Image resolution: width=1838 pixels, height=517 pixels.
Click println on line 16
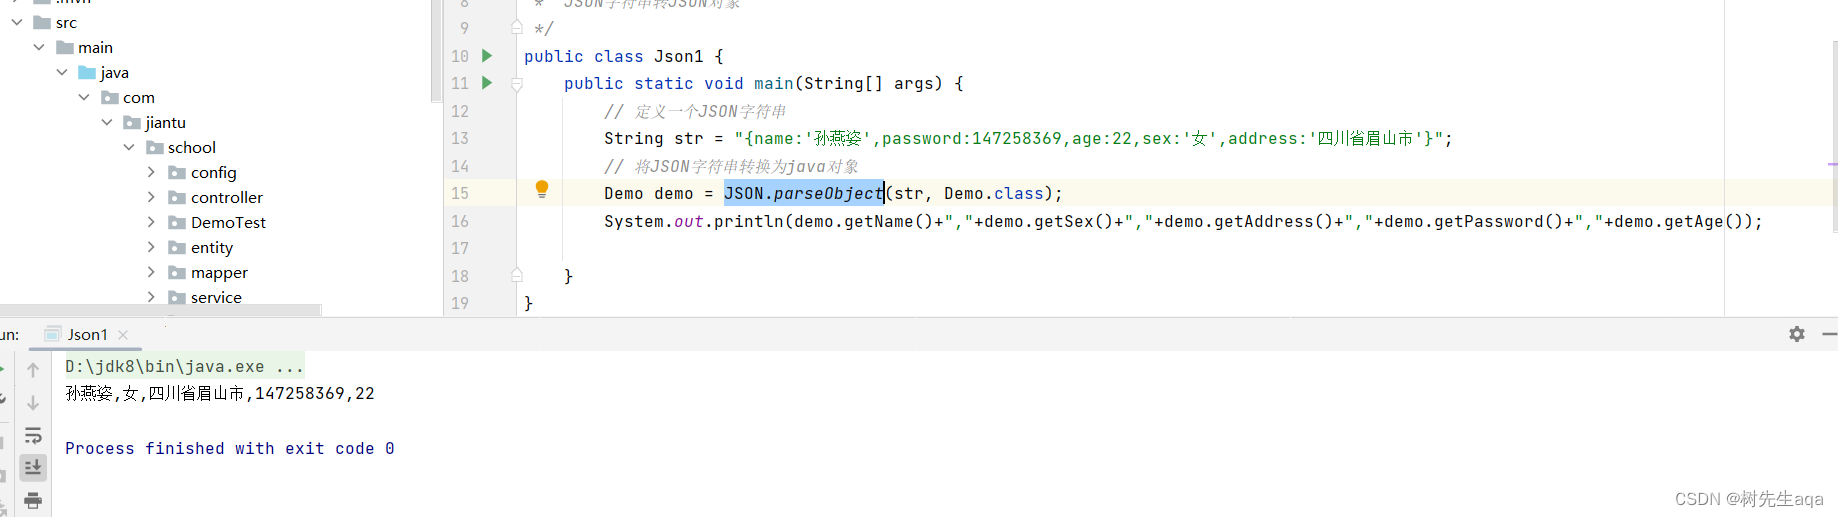coord(749,221)
